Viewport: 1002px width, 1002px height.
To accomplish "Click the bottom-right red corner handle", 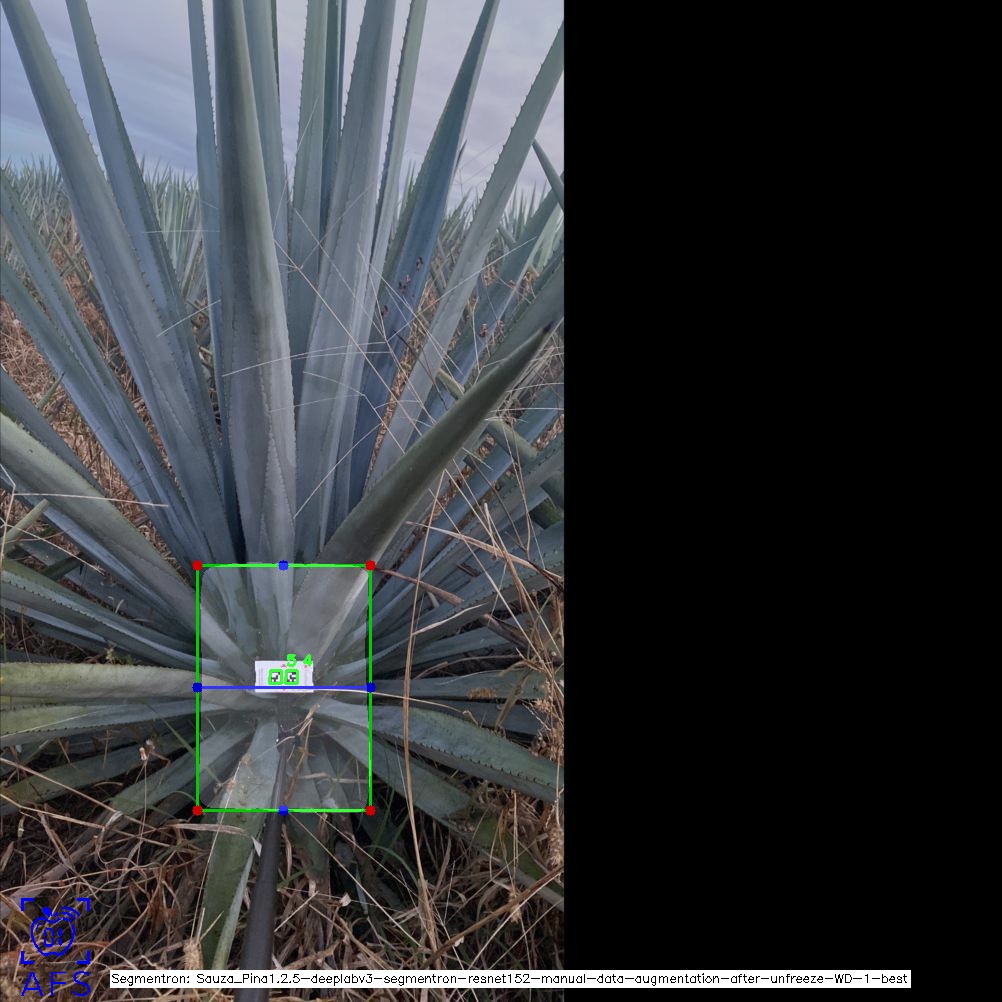I will (370, 810).
